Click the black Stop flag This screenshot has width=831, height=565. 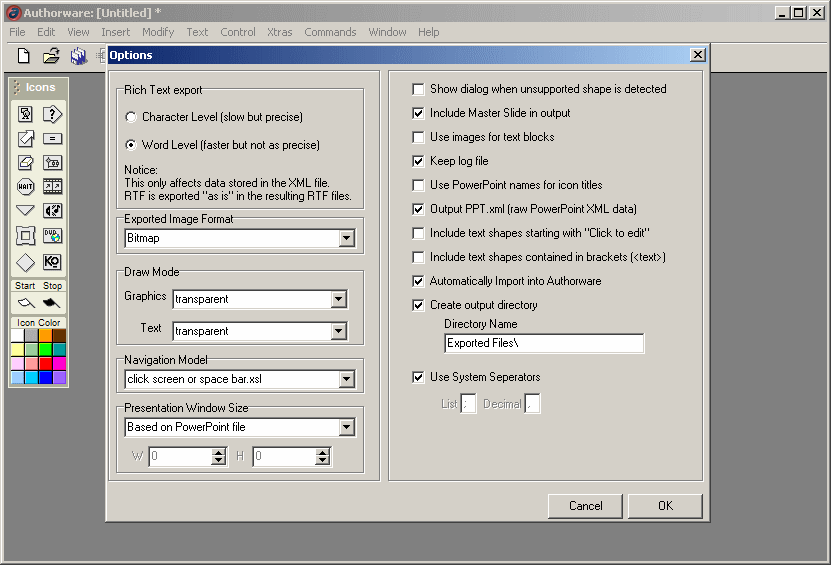[x=52, y=302]
